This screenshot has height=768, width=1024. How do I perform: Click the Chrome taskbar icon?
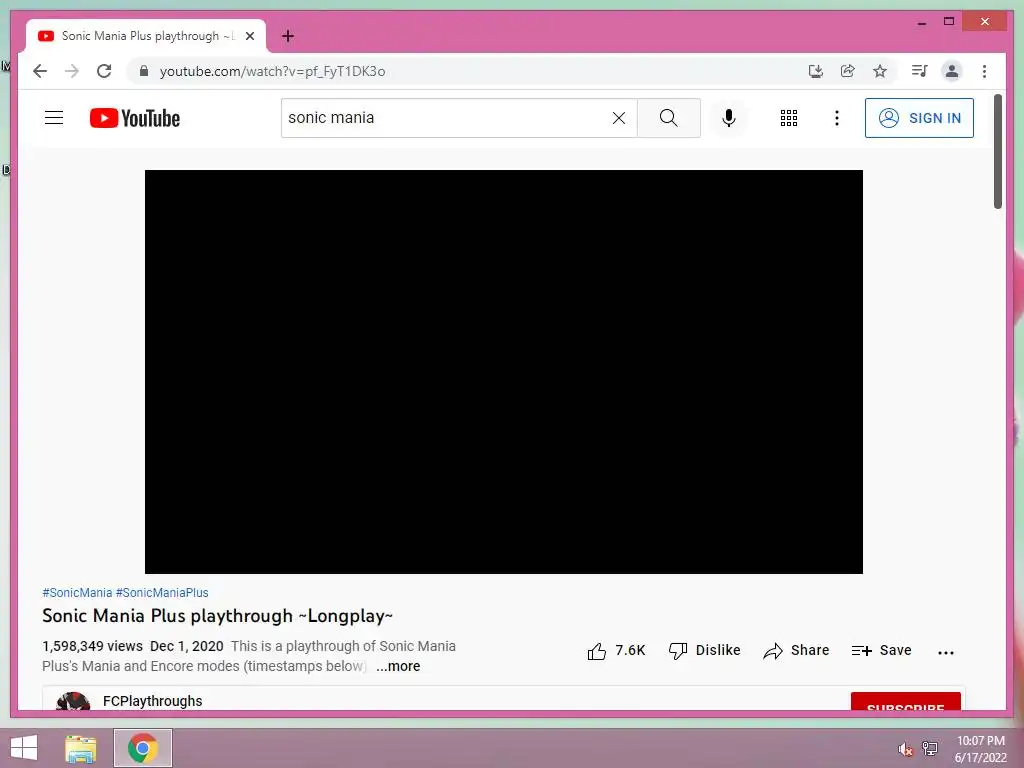pyautogui.click(x=142, y=748)
